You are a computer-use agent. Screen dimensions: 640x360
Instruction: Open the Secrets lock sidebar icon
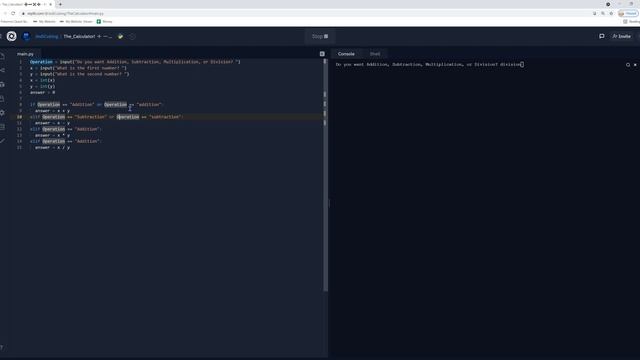(x=2, y=99)
